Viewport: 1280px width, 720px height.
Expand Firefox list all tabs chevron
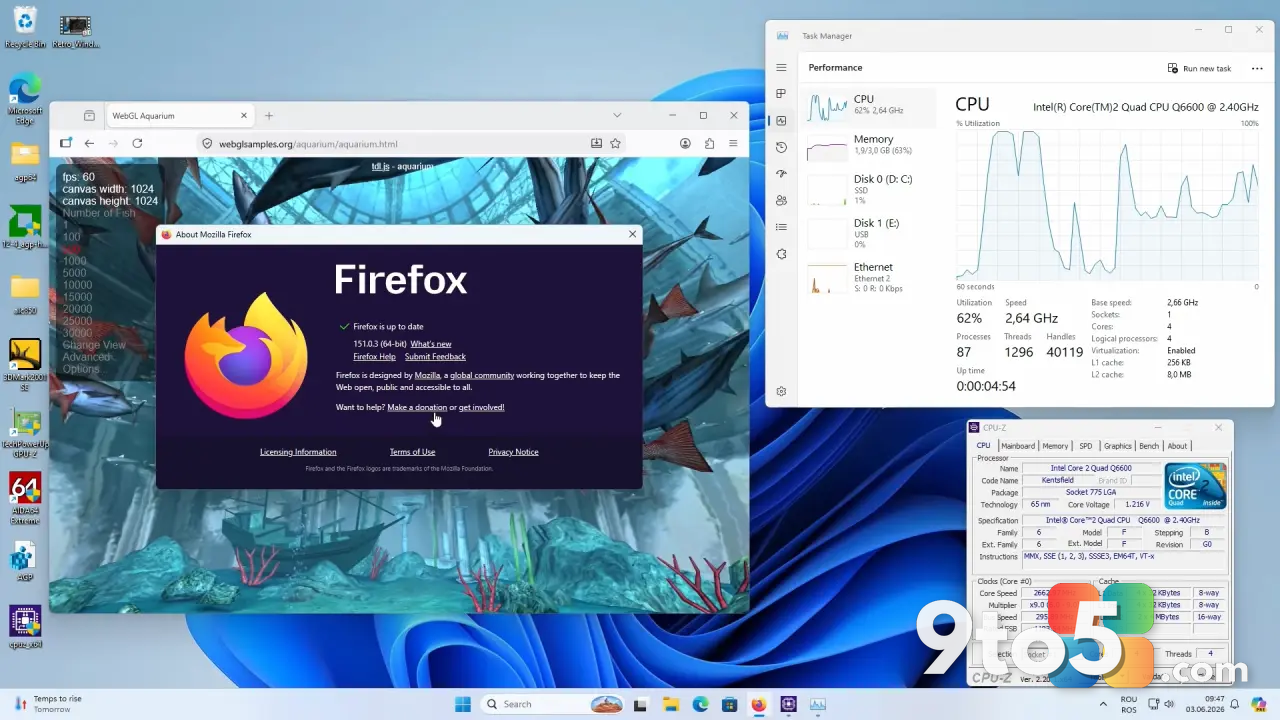(x=617, y=115)
